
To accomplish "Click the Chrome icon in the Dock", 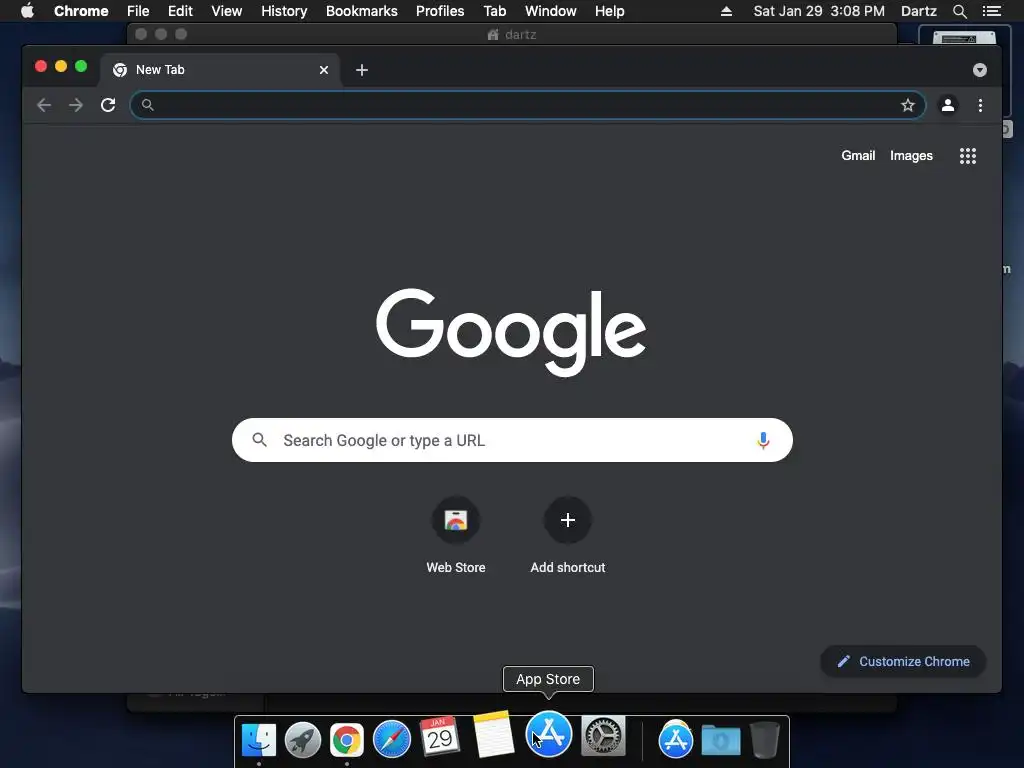I will [347, 740].
